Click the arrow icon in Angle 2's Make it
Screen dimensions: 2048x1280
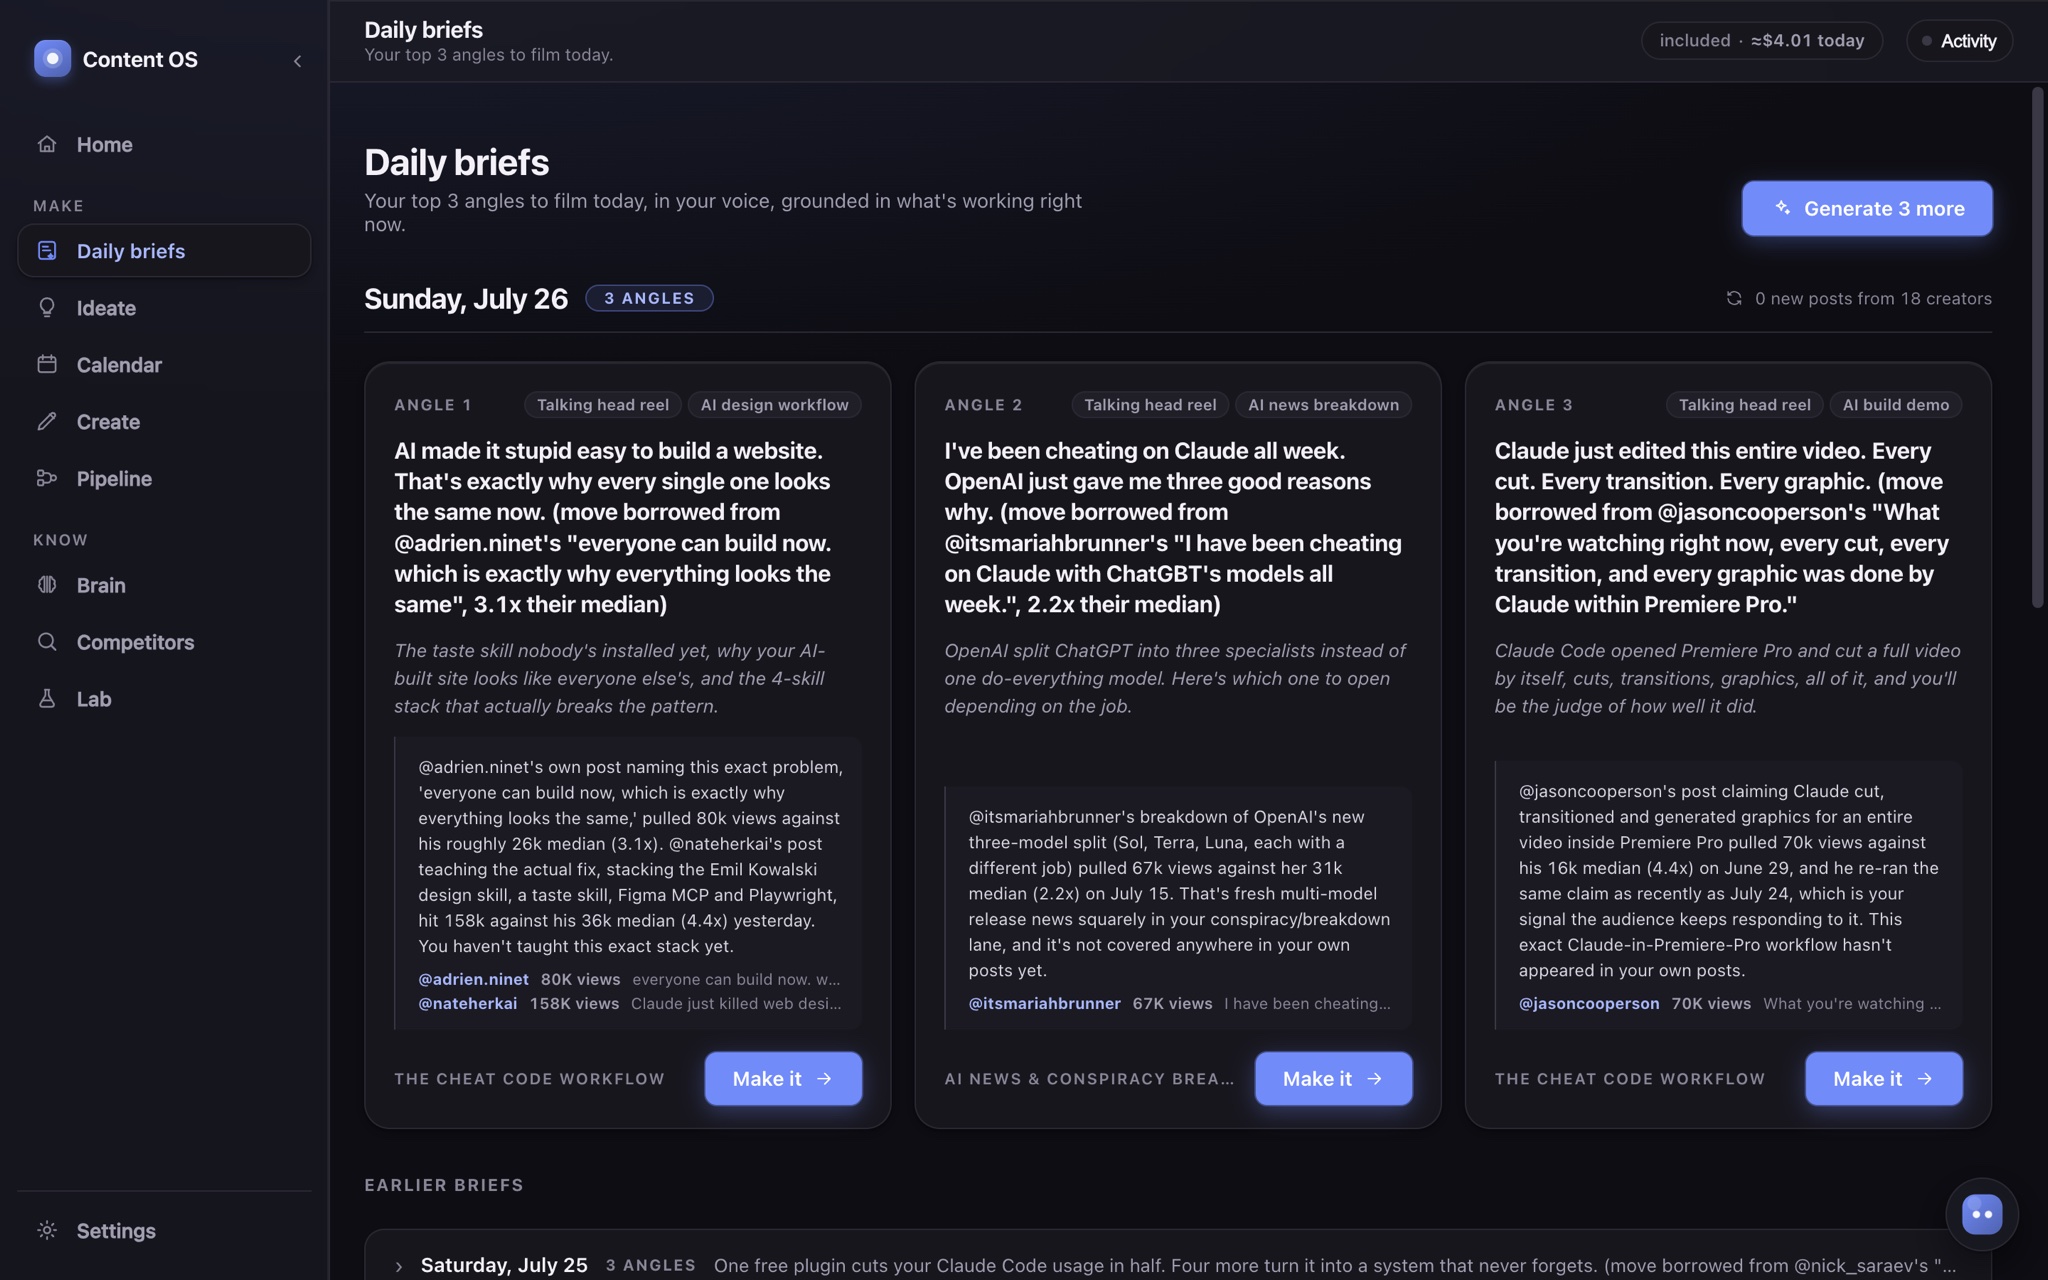click(1375, 1079)
